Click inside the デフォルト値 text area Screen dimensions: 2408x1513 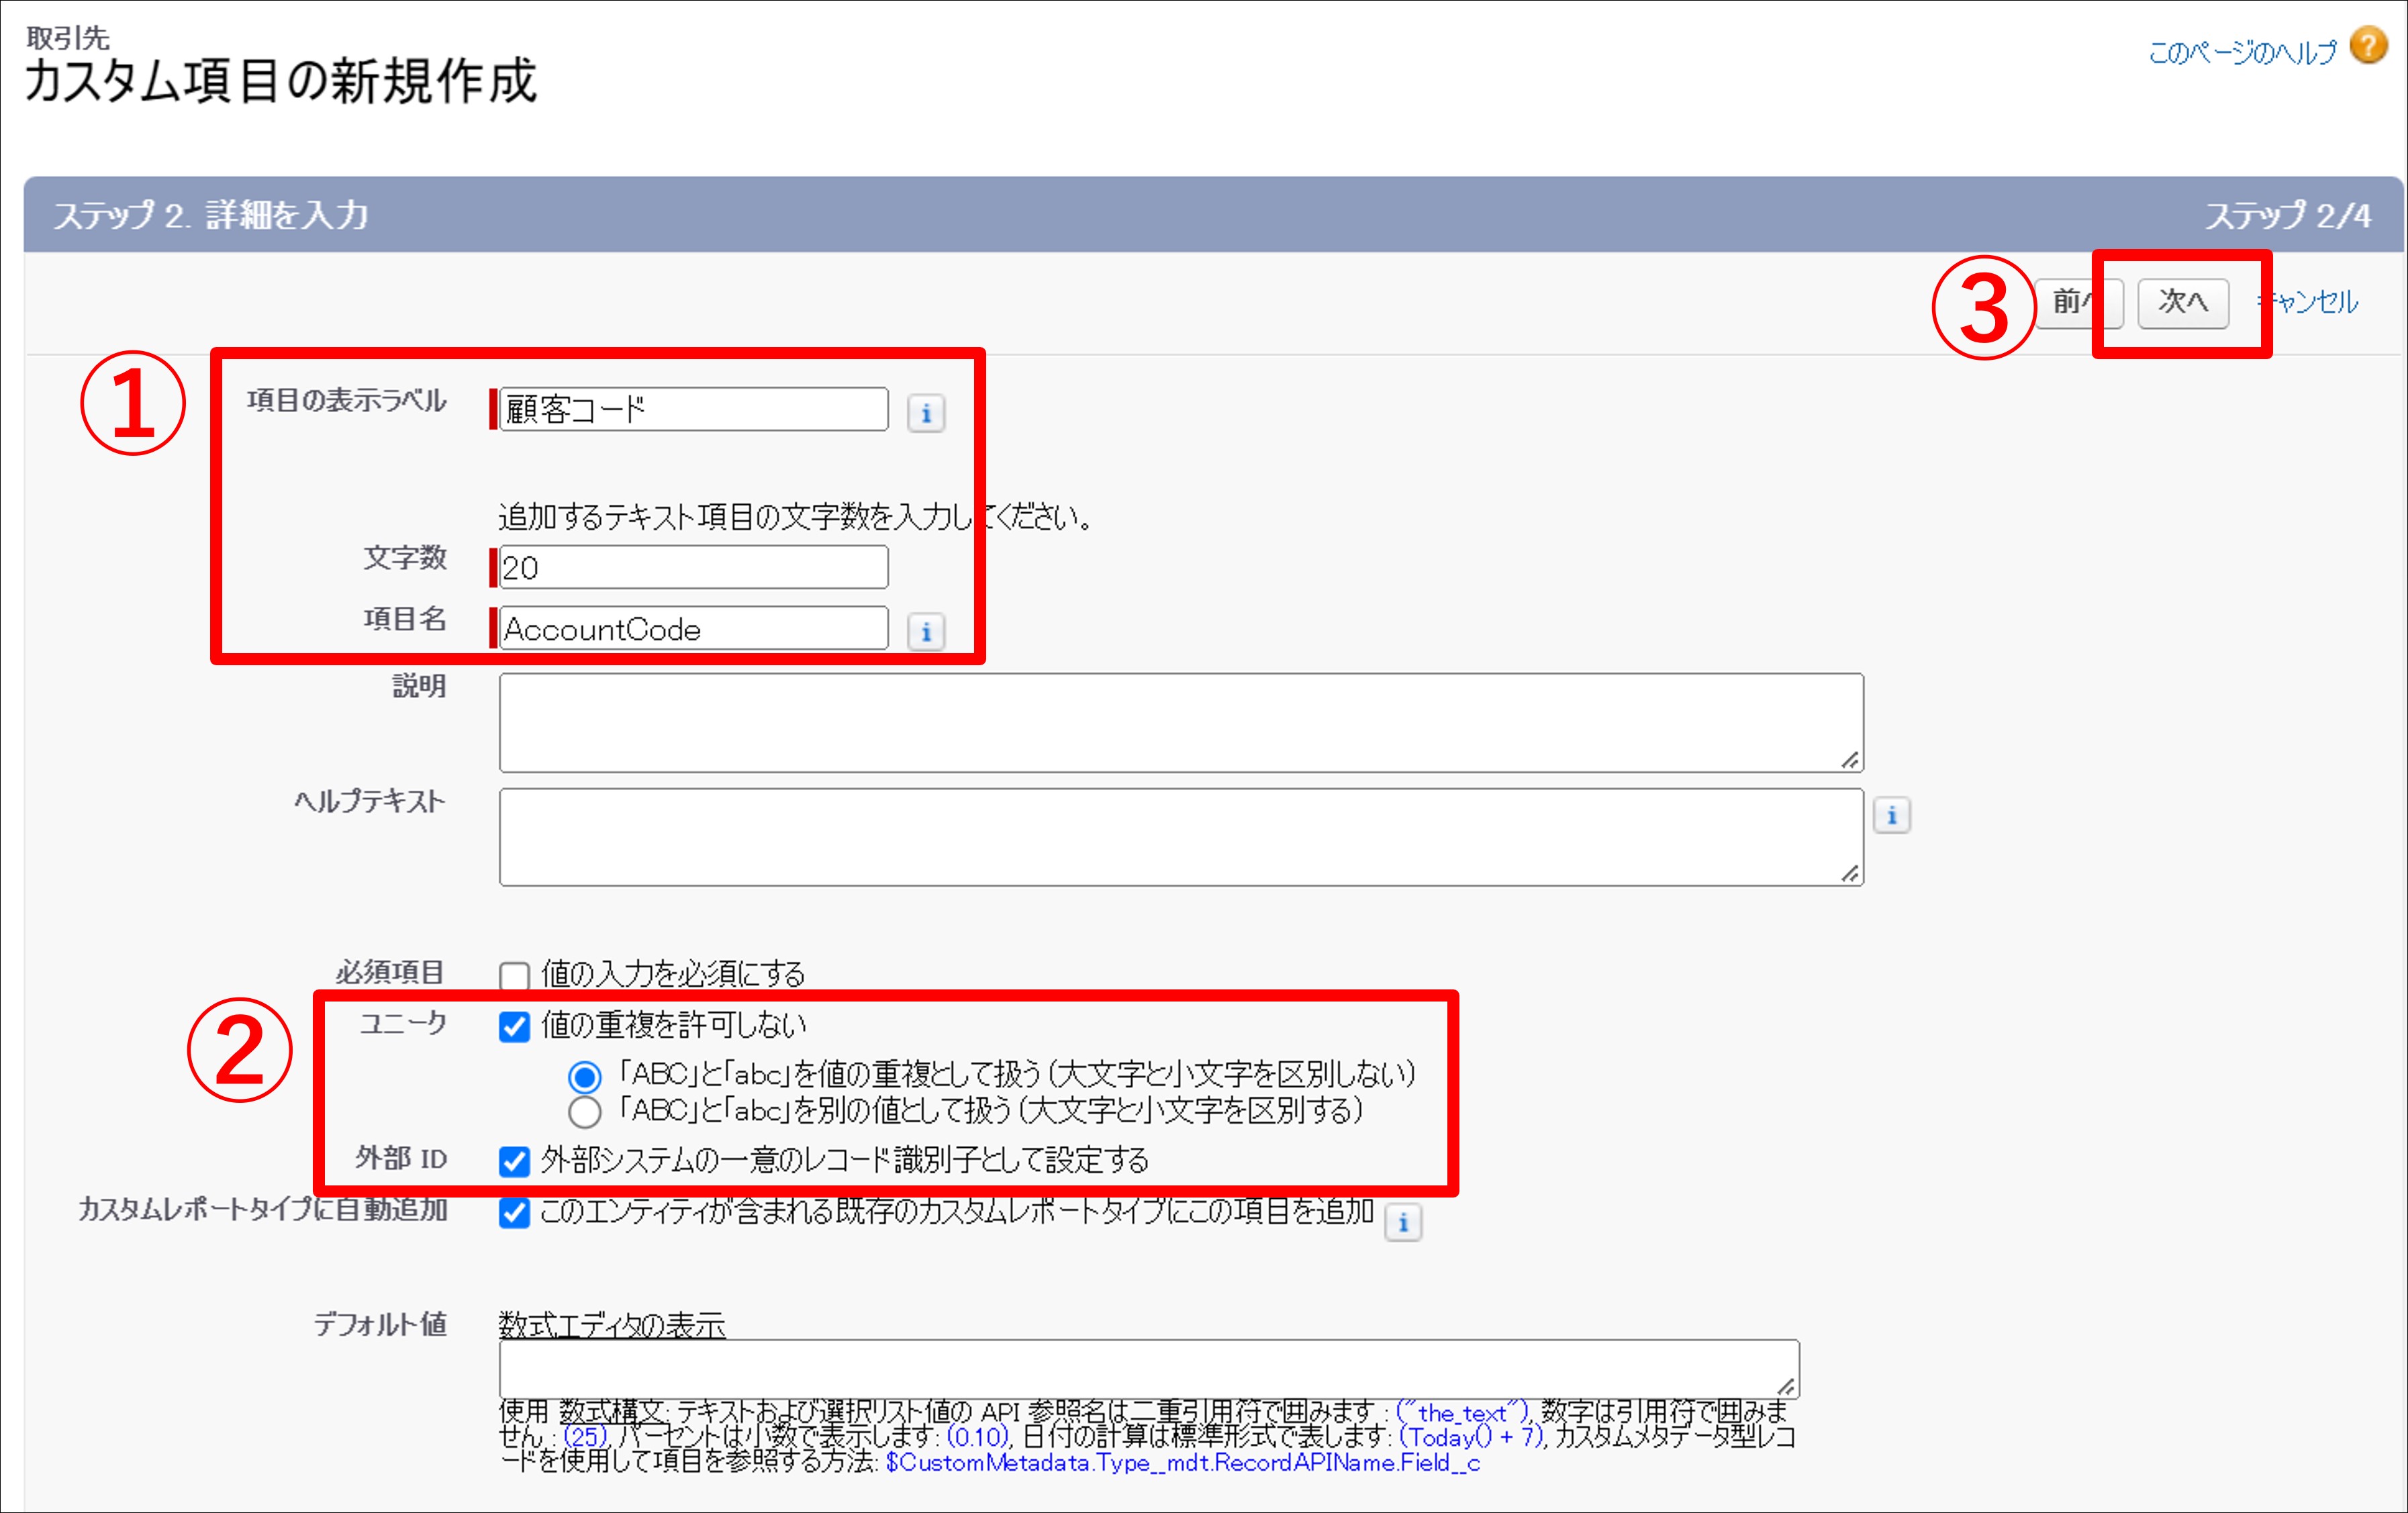1149,1369
